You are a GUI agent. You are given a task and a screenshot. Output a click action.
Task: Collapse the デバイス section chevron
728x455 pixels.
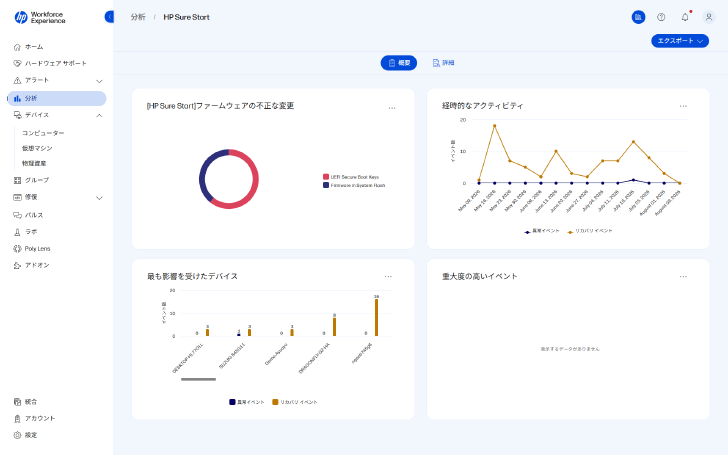click(99, 115)
